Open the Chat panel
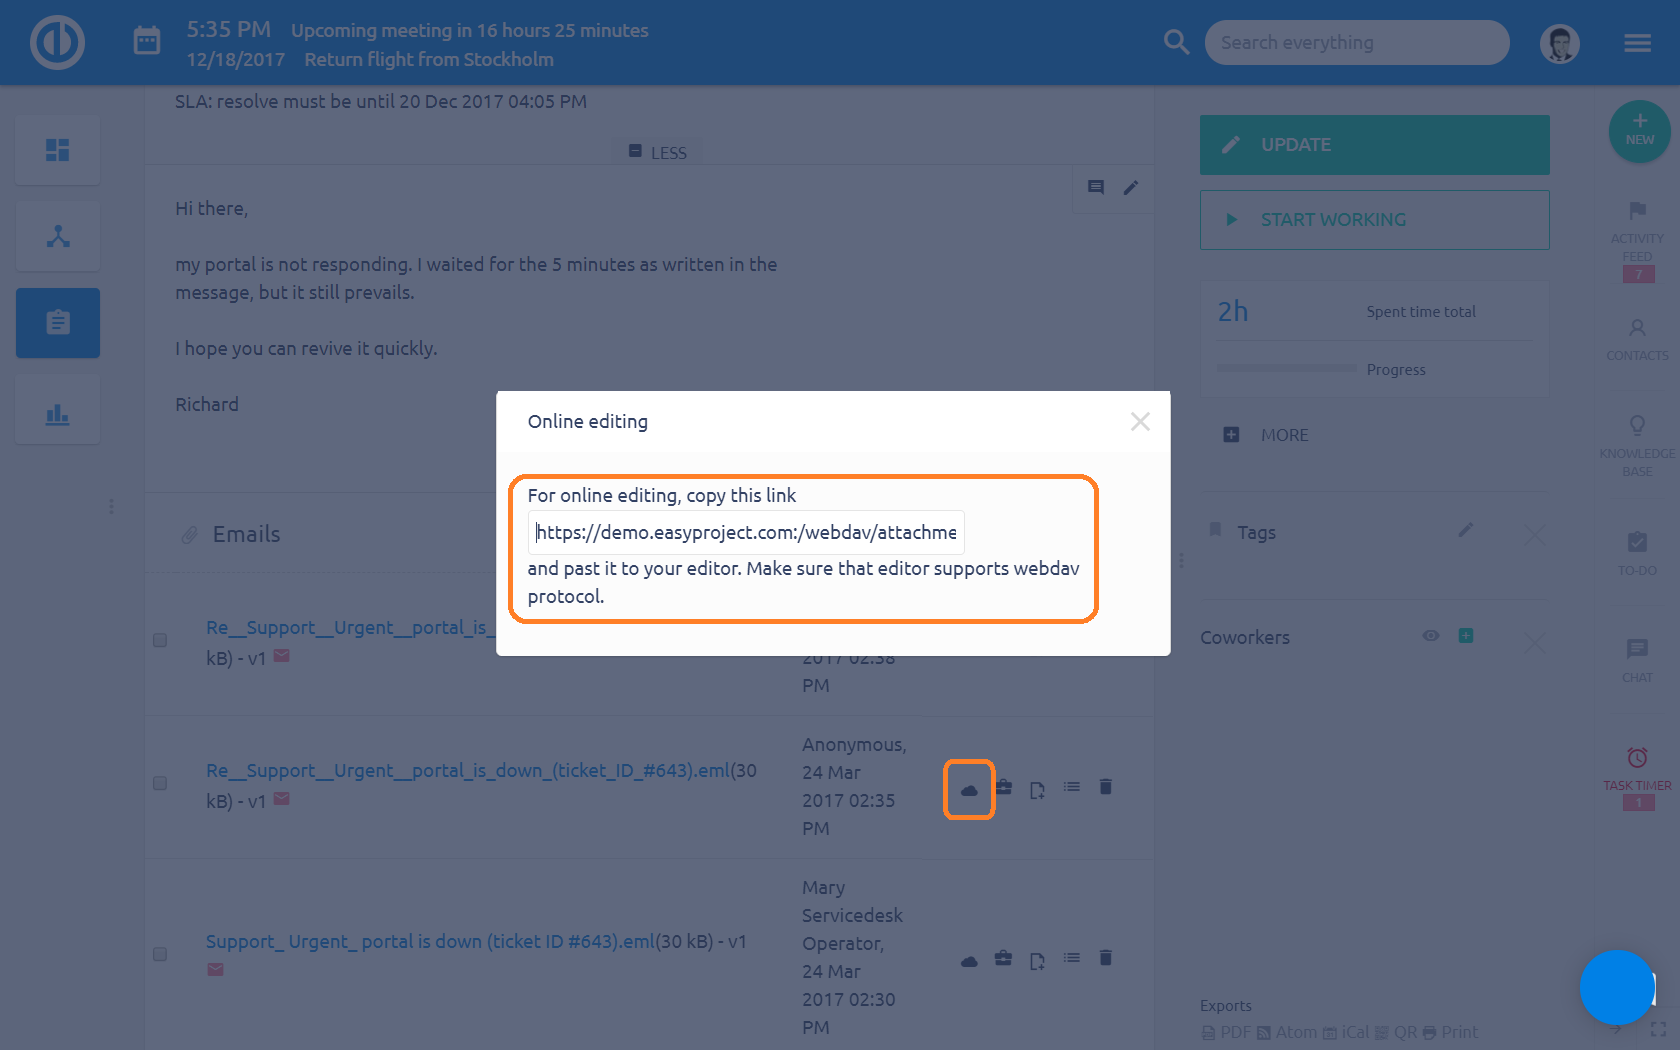The height and width of the screenshot is (1050, 1680). click(x=1637, y=661)
